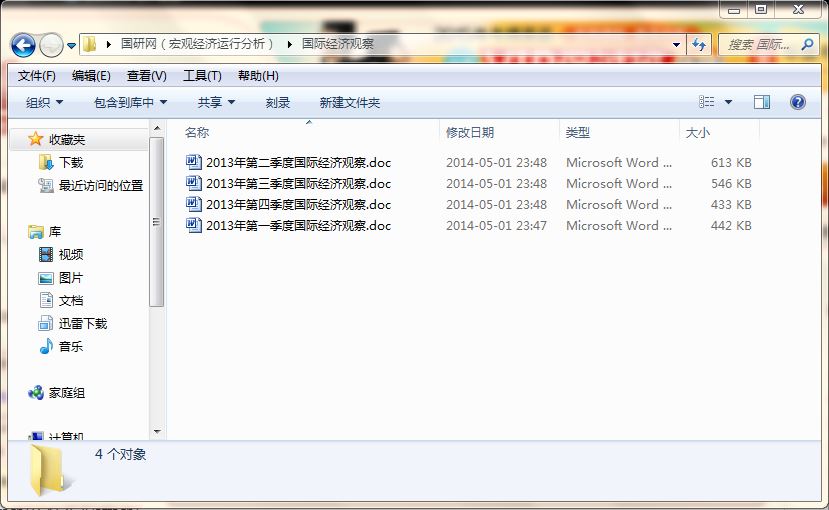The width and height of the screenshot is (829, 510).
Task: Open 迅雷下载 library
Action: (82, 324)
